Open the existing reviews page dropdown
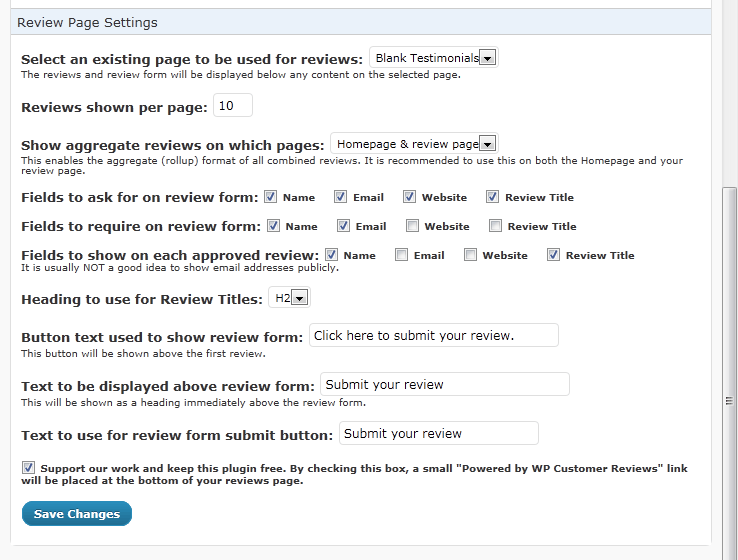Screen dimensions: 738x560 tap(433, 58)
